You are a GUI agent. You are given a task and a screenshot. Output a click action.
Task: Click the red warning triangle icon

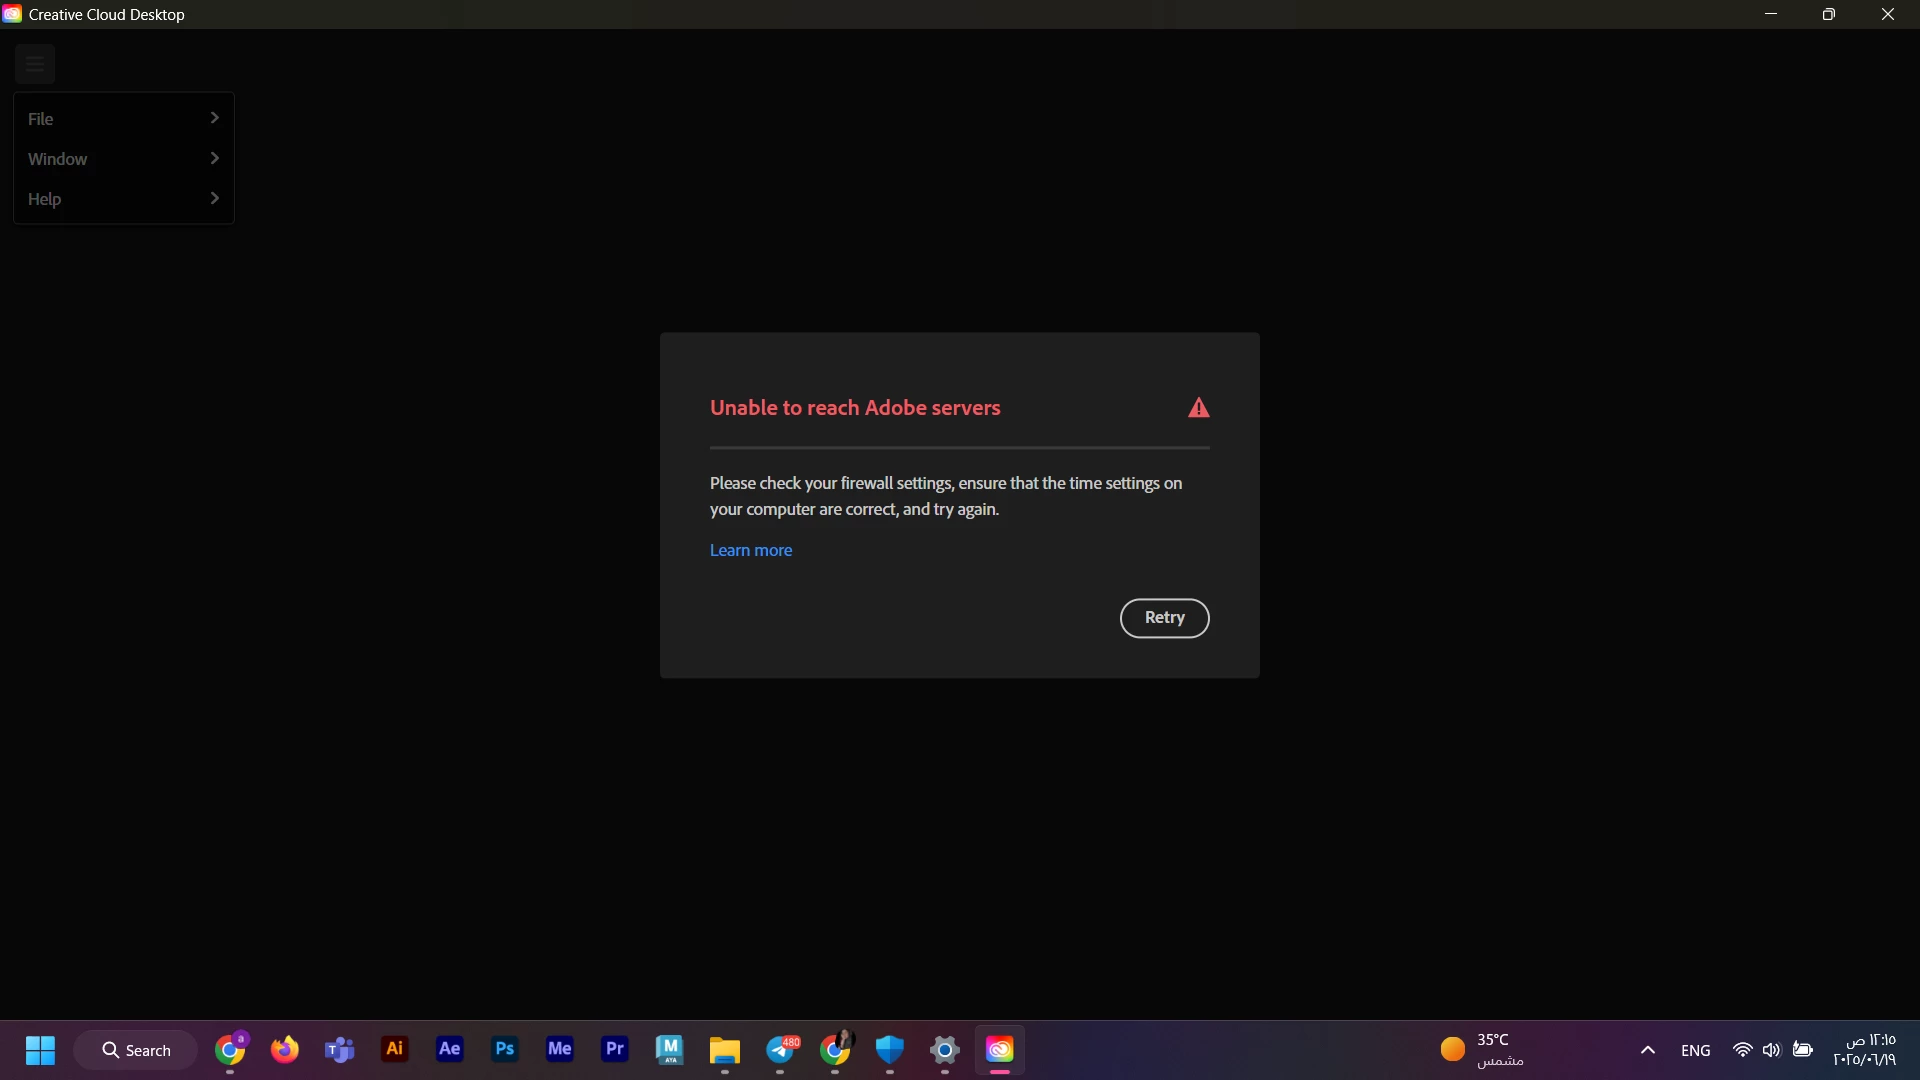click(x=1198, y=408)
